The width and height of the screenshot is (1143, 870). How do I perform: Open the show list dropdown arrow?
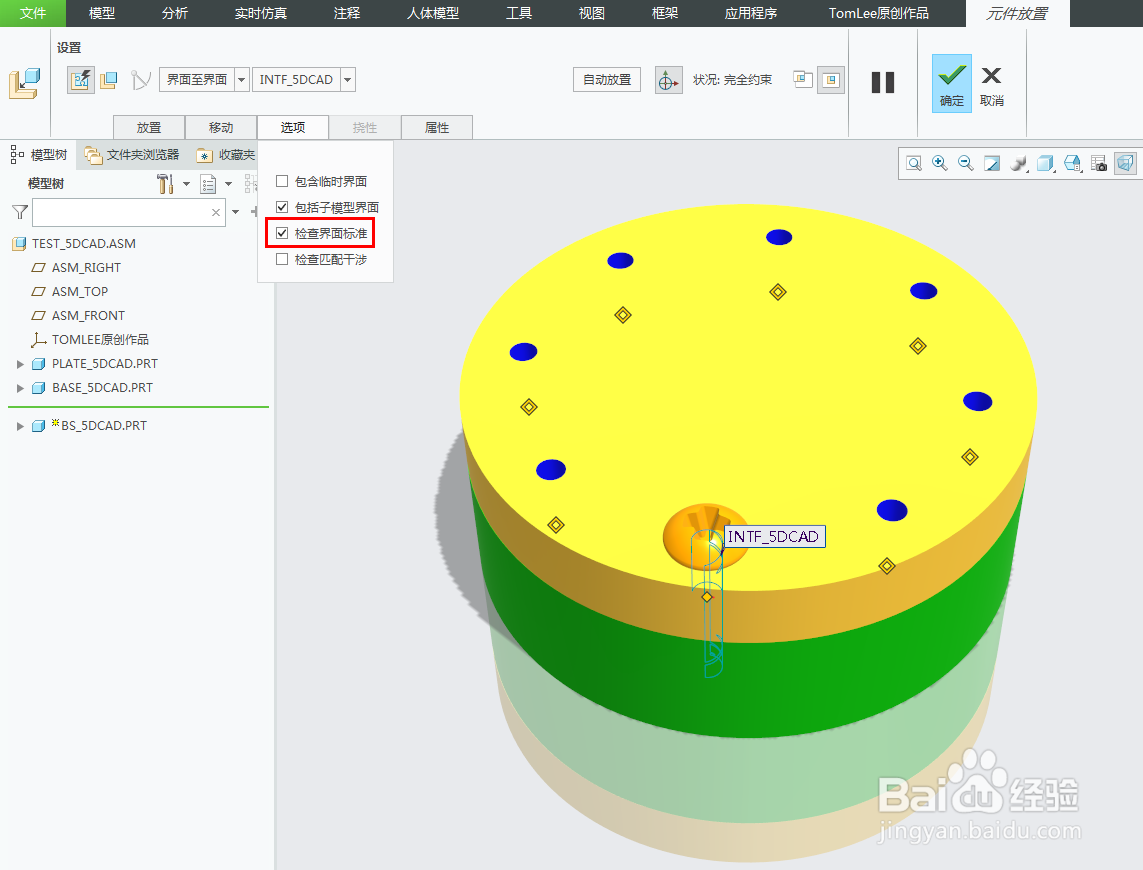pyautogui.click(x=229, y=184)
